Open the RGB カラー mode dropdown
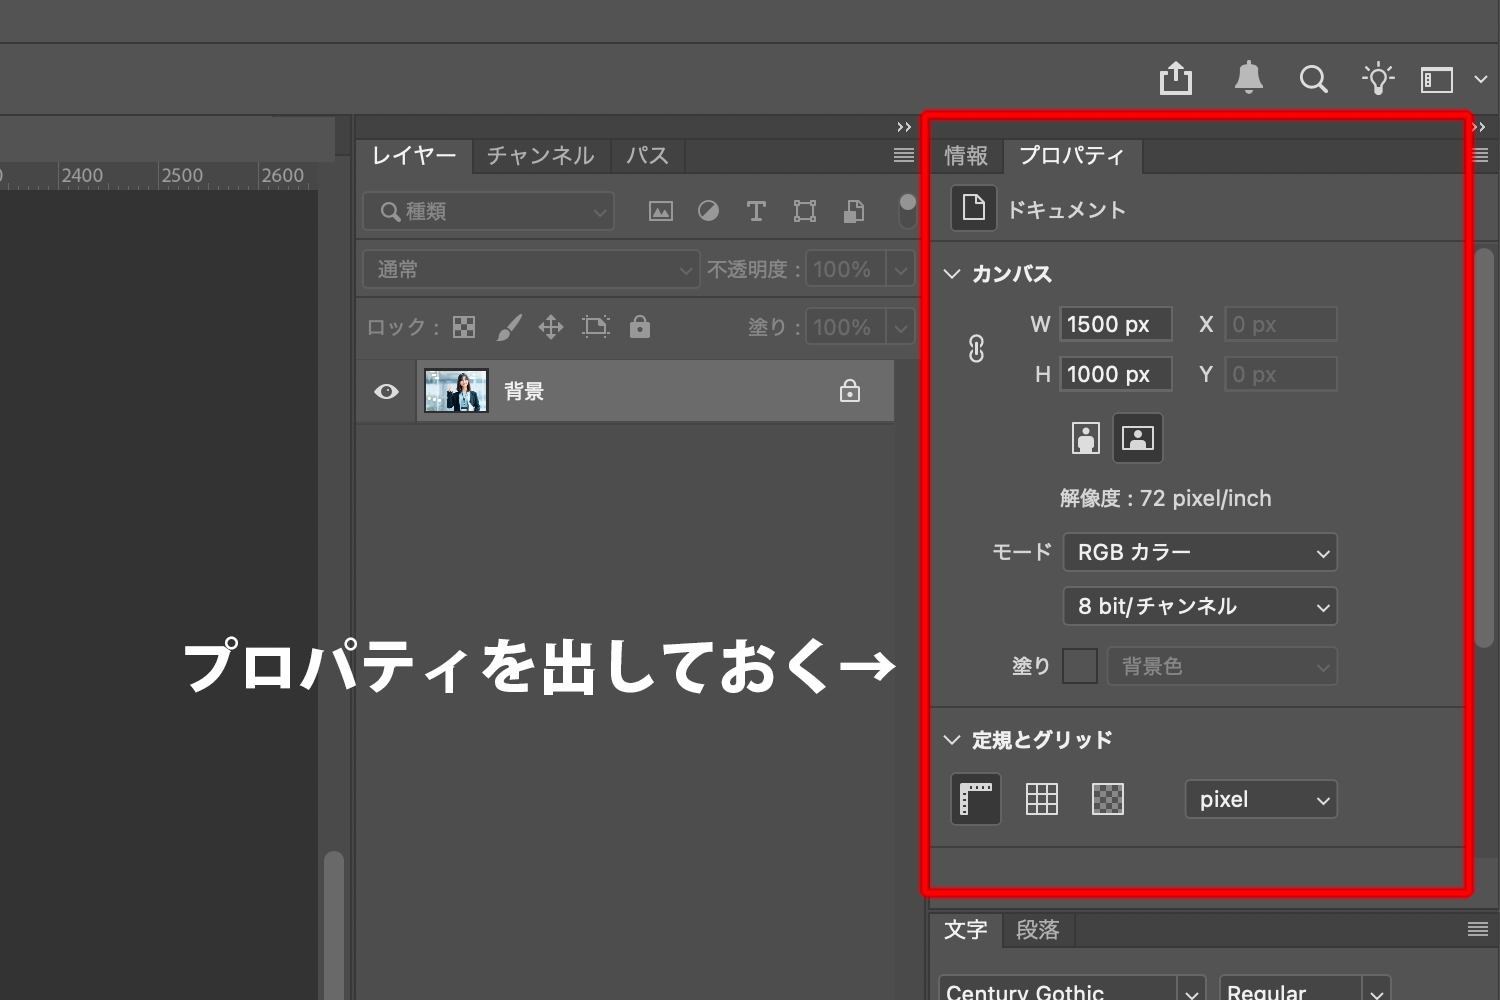1500x1000 pixels. pos(1199,552)
